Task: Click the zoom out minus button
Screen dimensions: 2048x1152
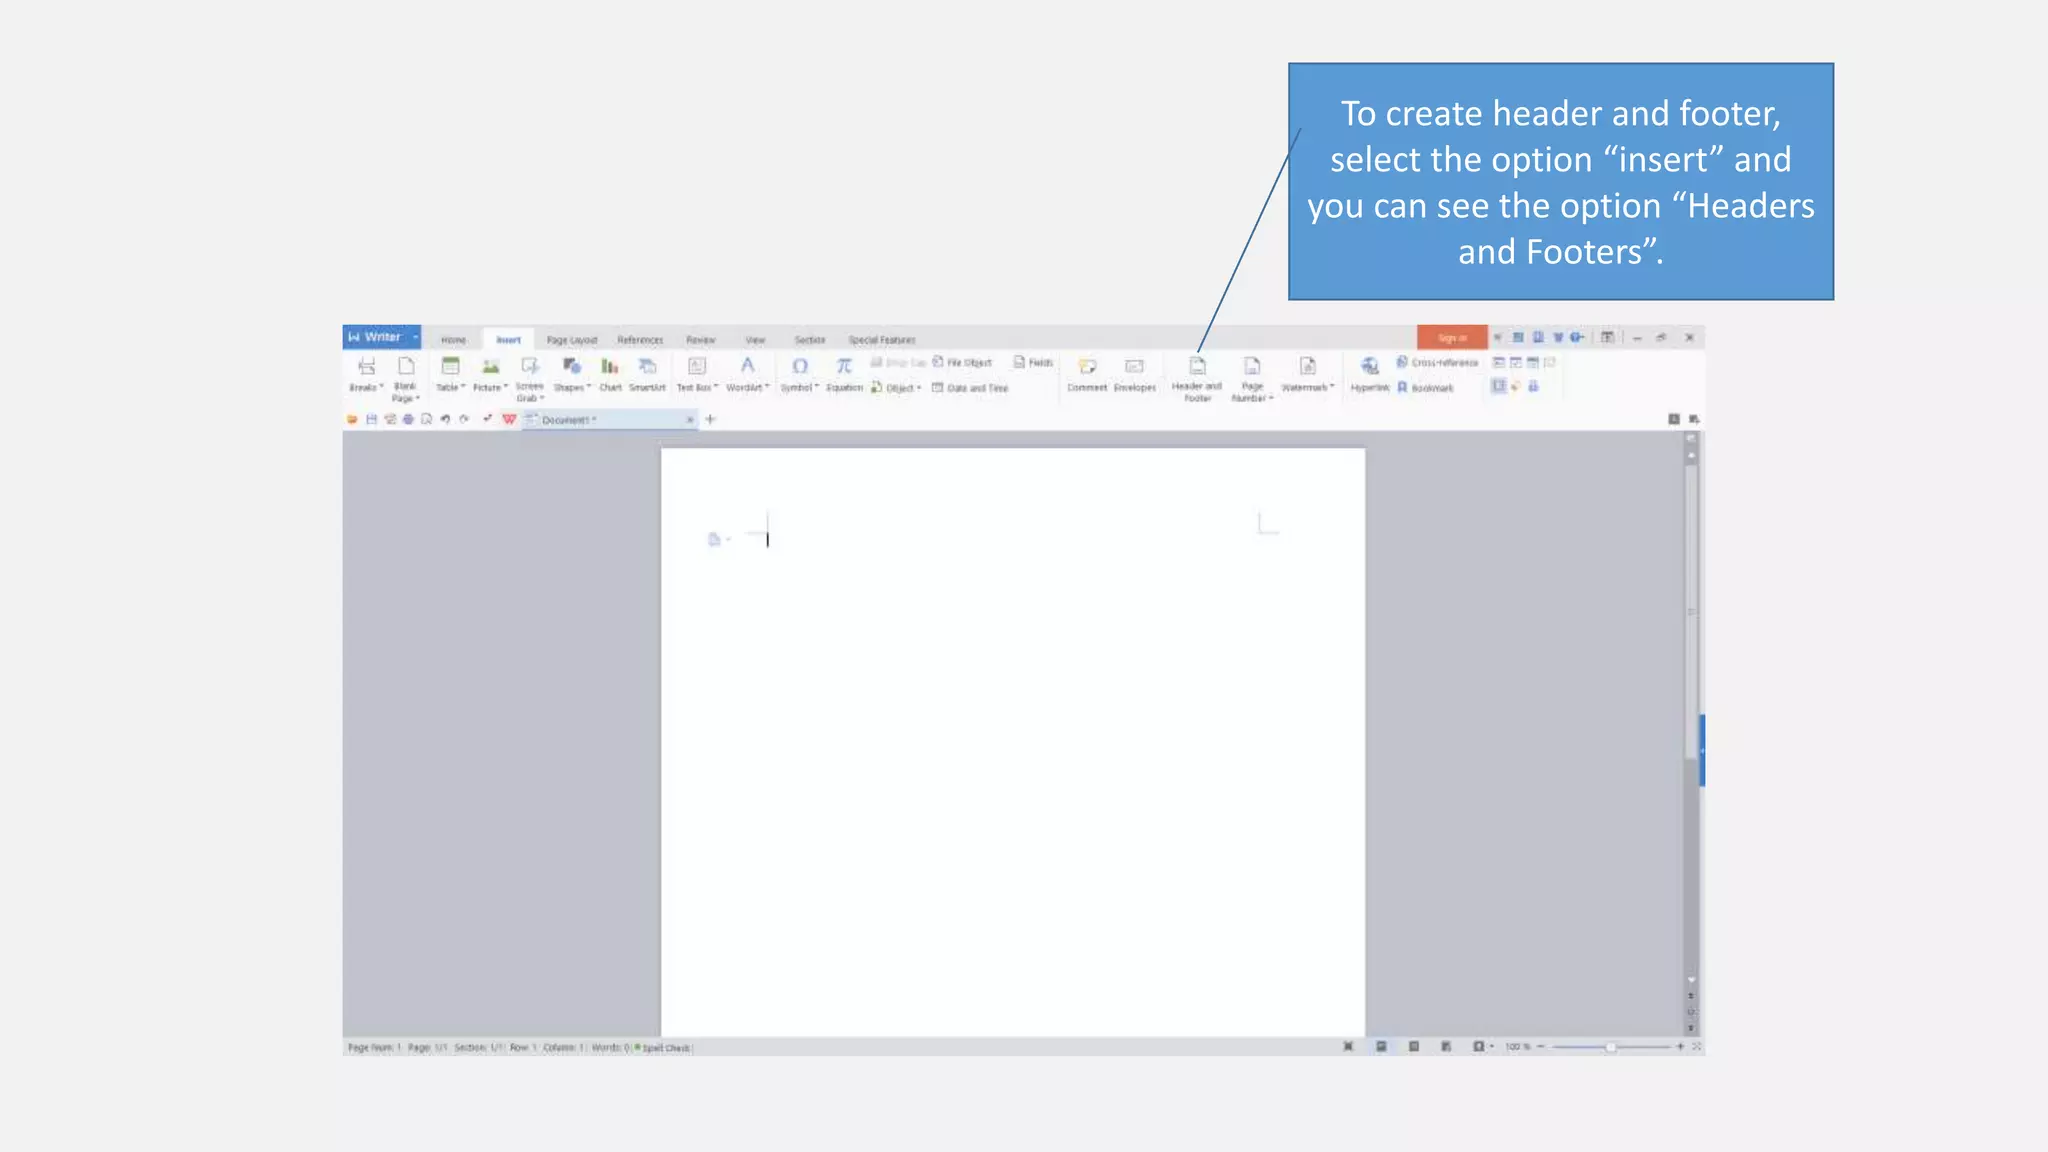Action: click(1541, 1047)
